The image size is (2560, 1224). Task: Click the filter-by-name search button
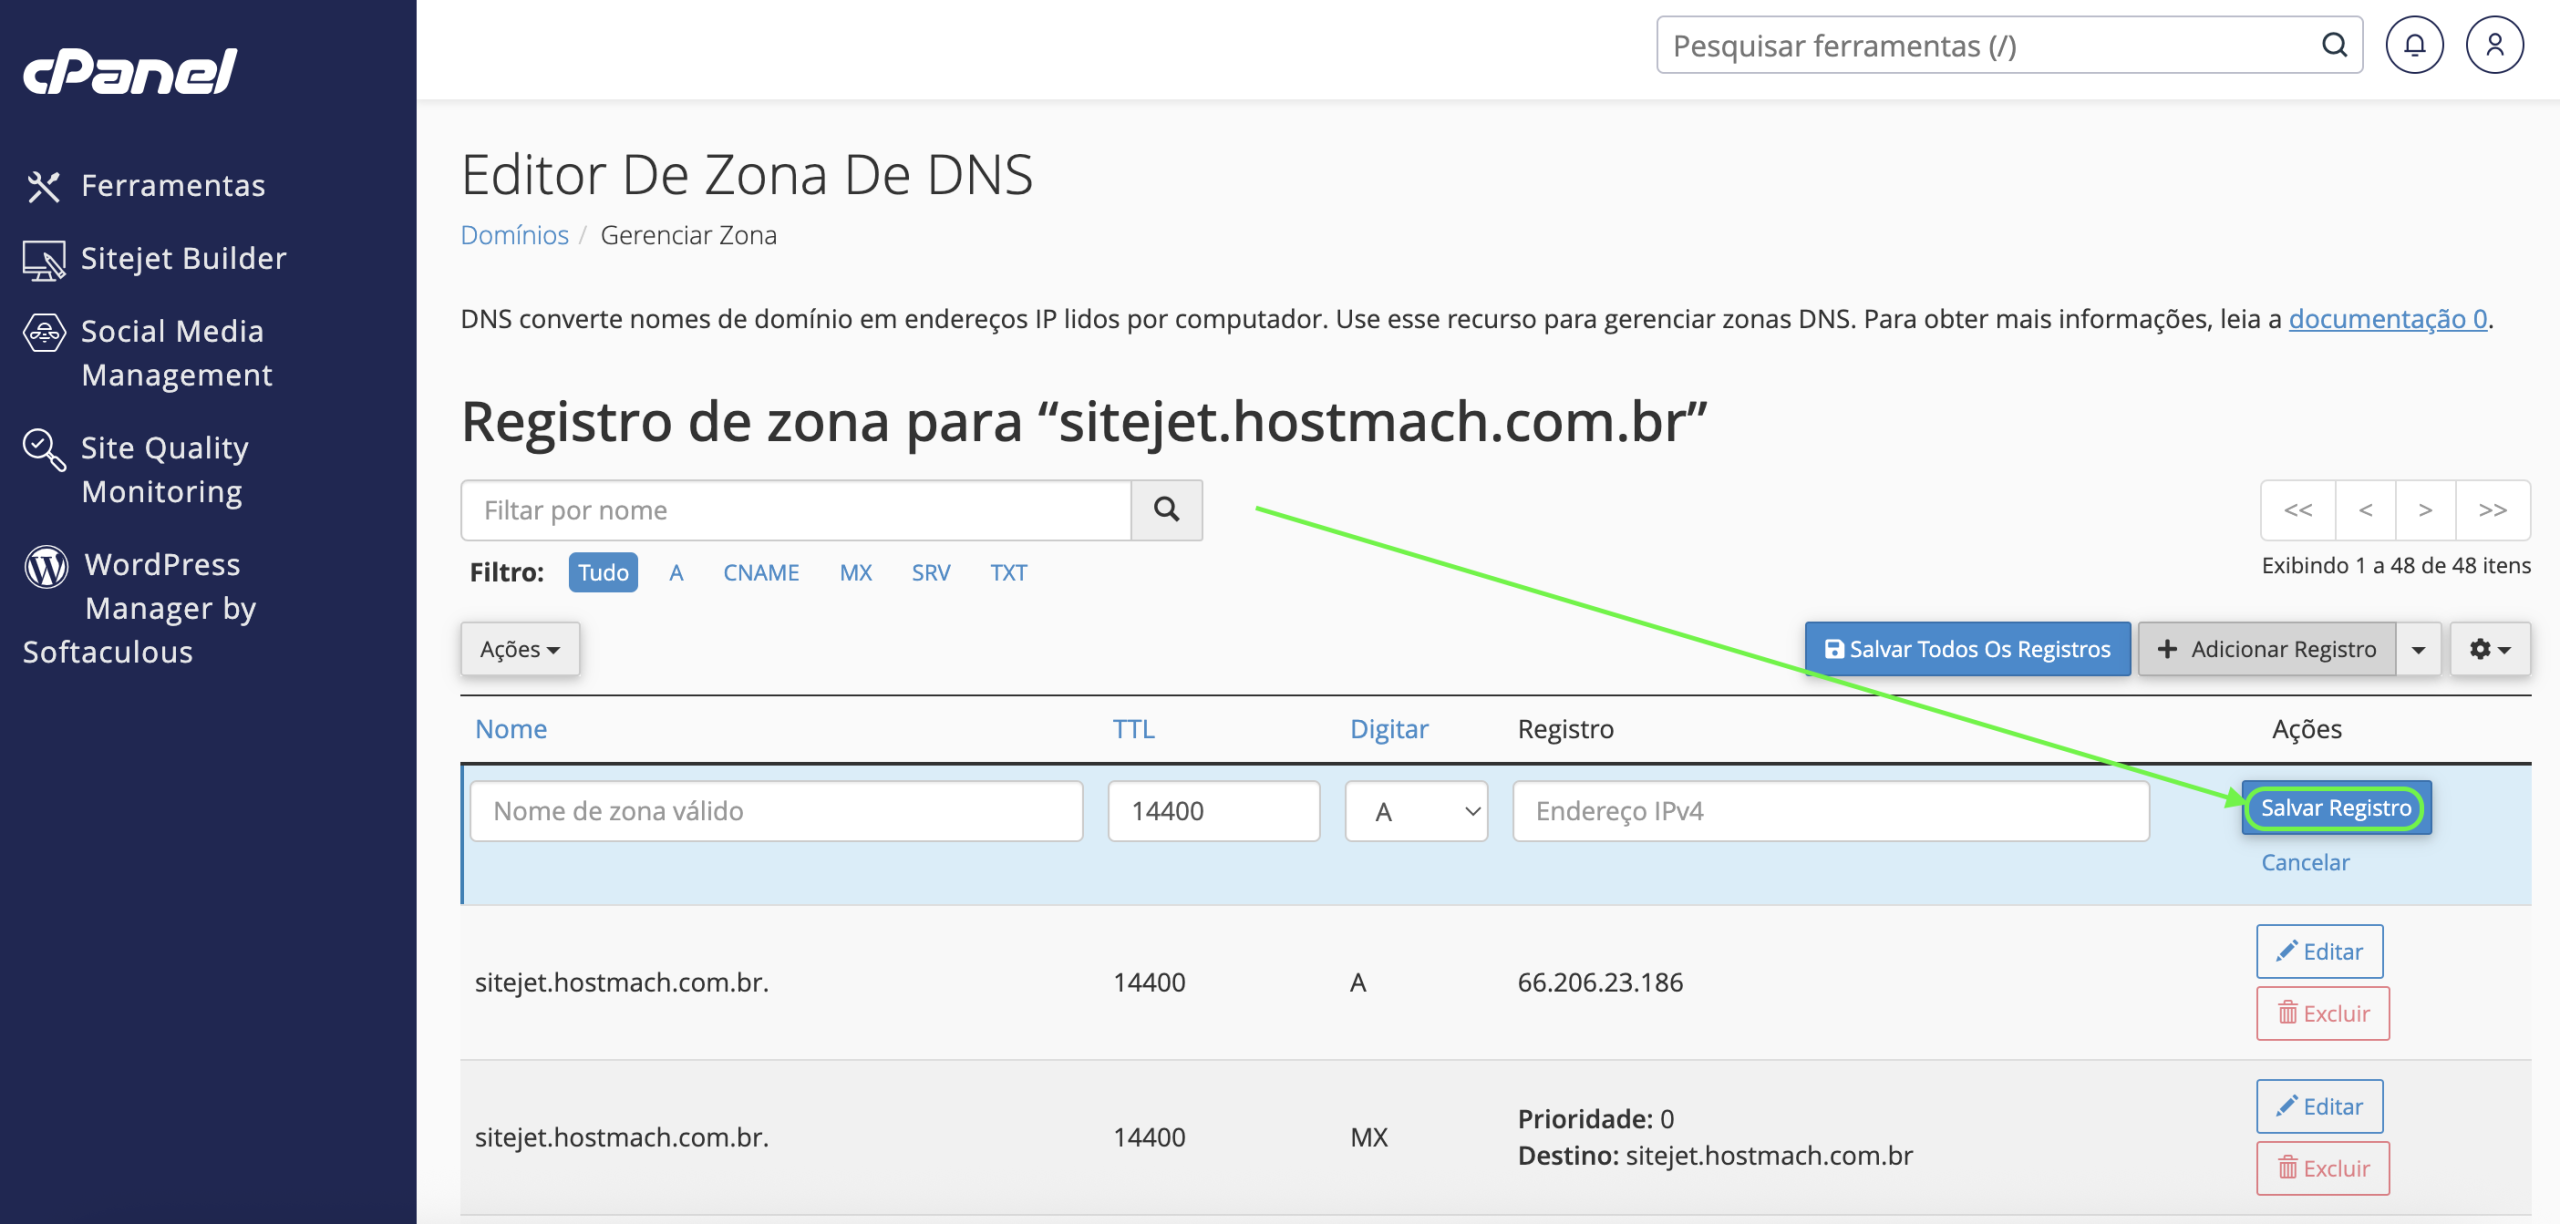(x=1166, y=510)
